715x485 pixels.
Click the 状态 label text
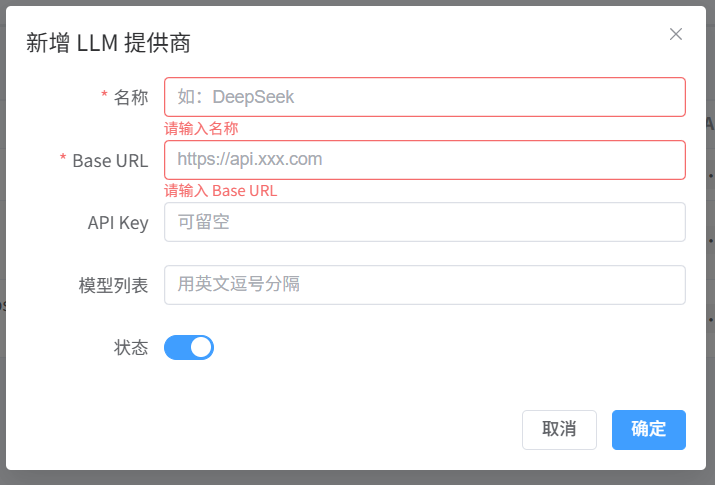tap(131, 347)
